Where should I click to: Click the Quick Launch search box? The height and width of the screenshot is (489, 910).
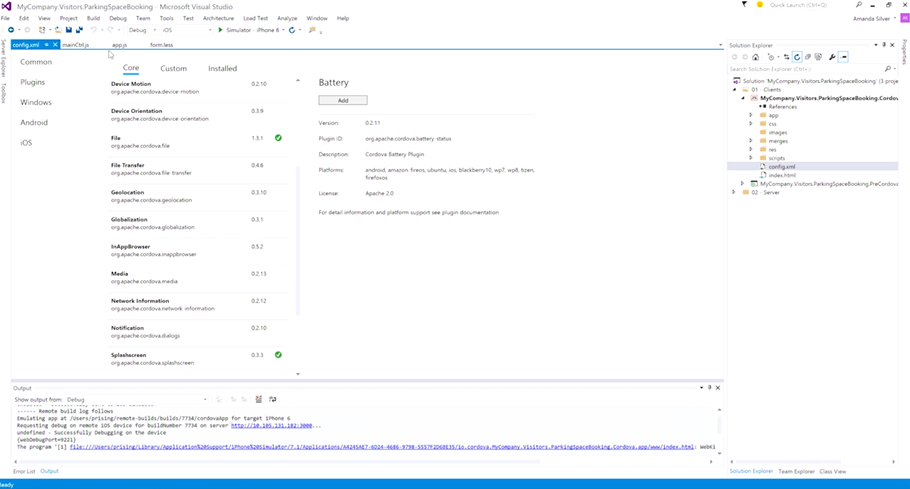810,5
